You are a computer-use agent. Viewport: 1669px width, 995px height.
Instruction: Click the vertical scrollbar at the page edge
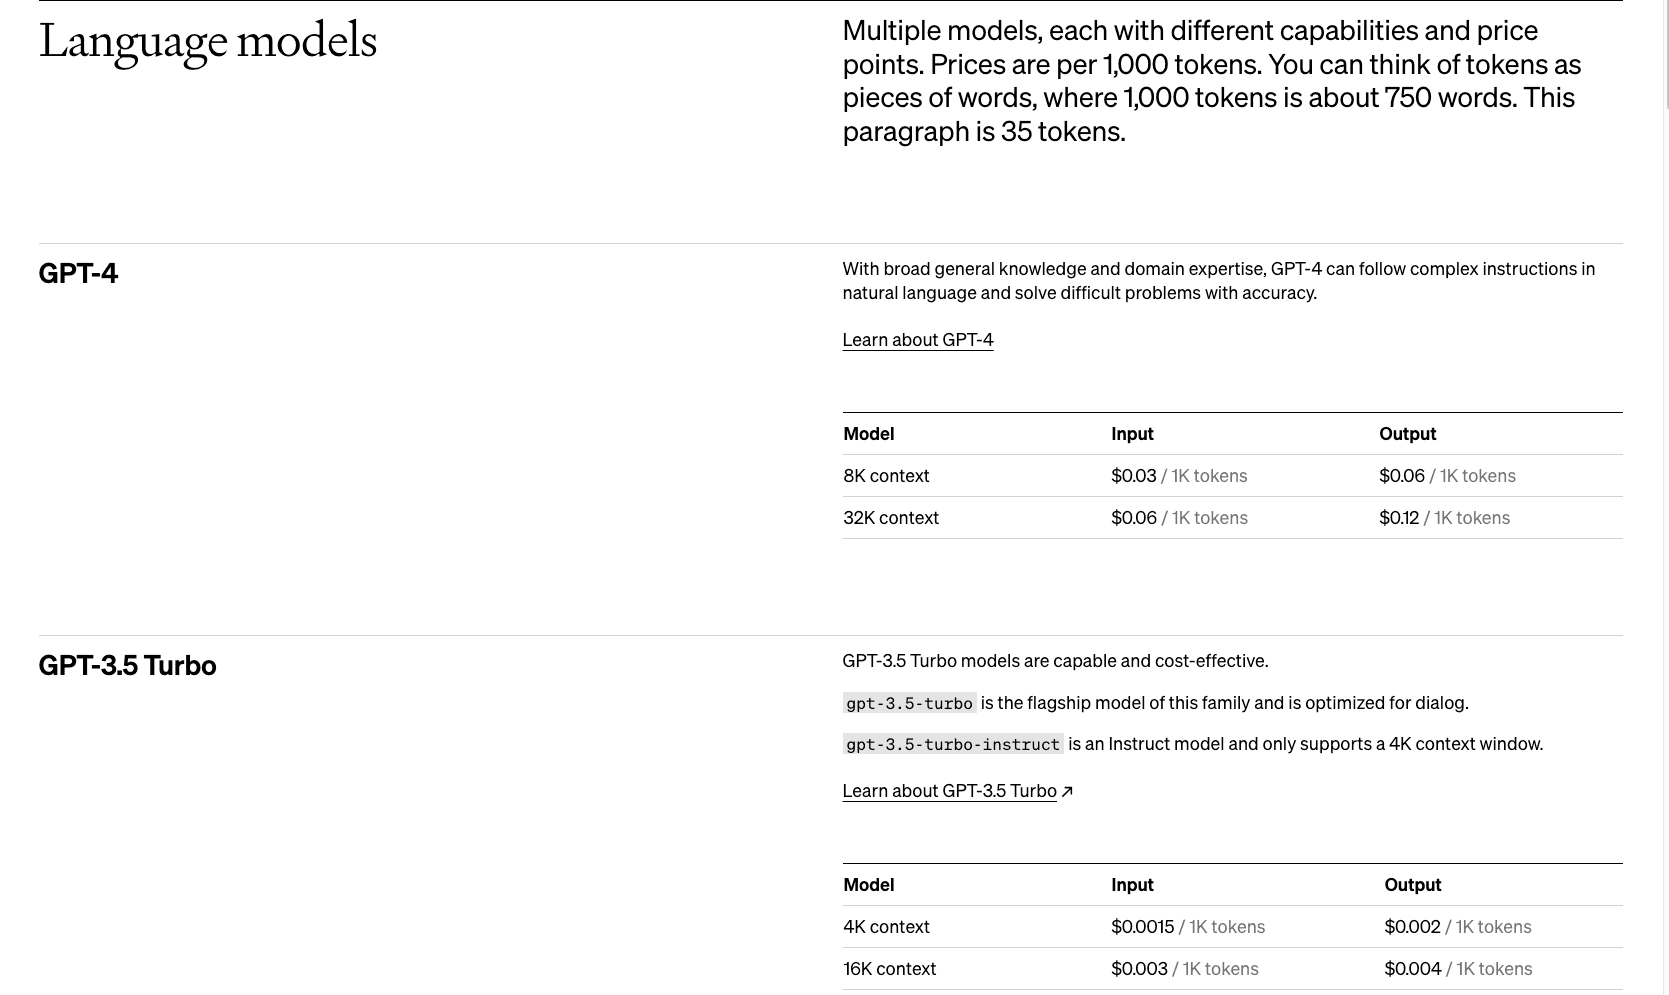click(x=1664, y=55)
